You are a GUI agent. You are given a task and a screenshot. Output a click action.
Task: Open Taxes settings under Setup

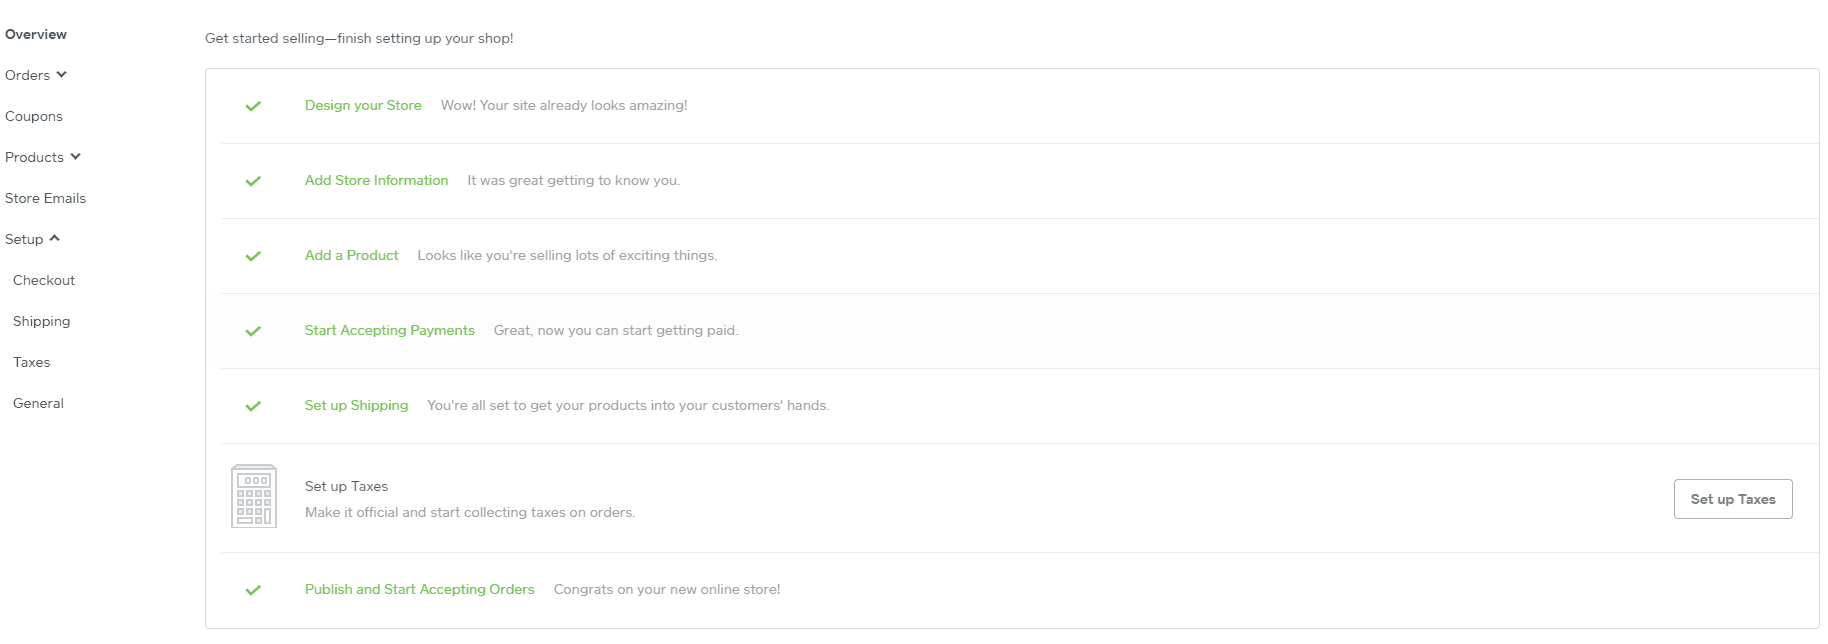32,362
